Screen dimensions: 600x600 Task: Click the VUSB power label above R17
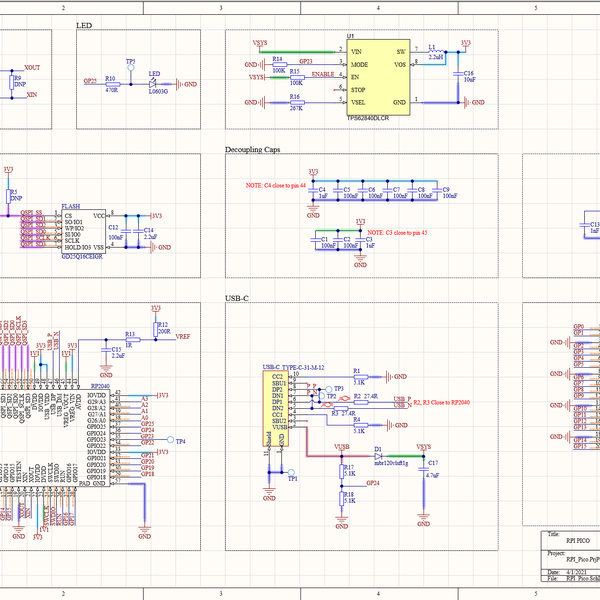tap(342, 447)
